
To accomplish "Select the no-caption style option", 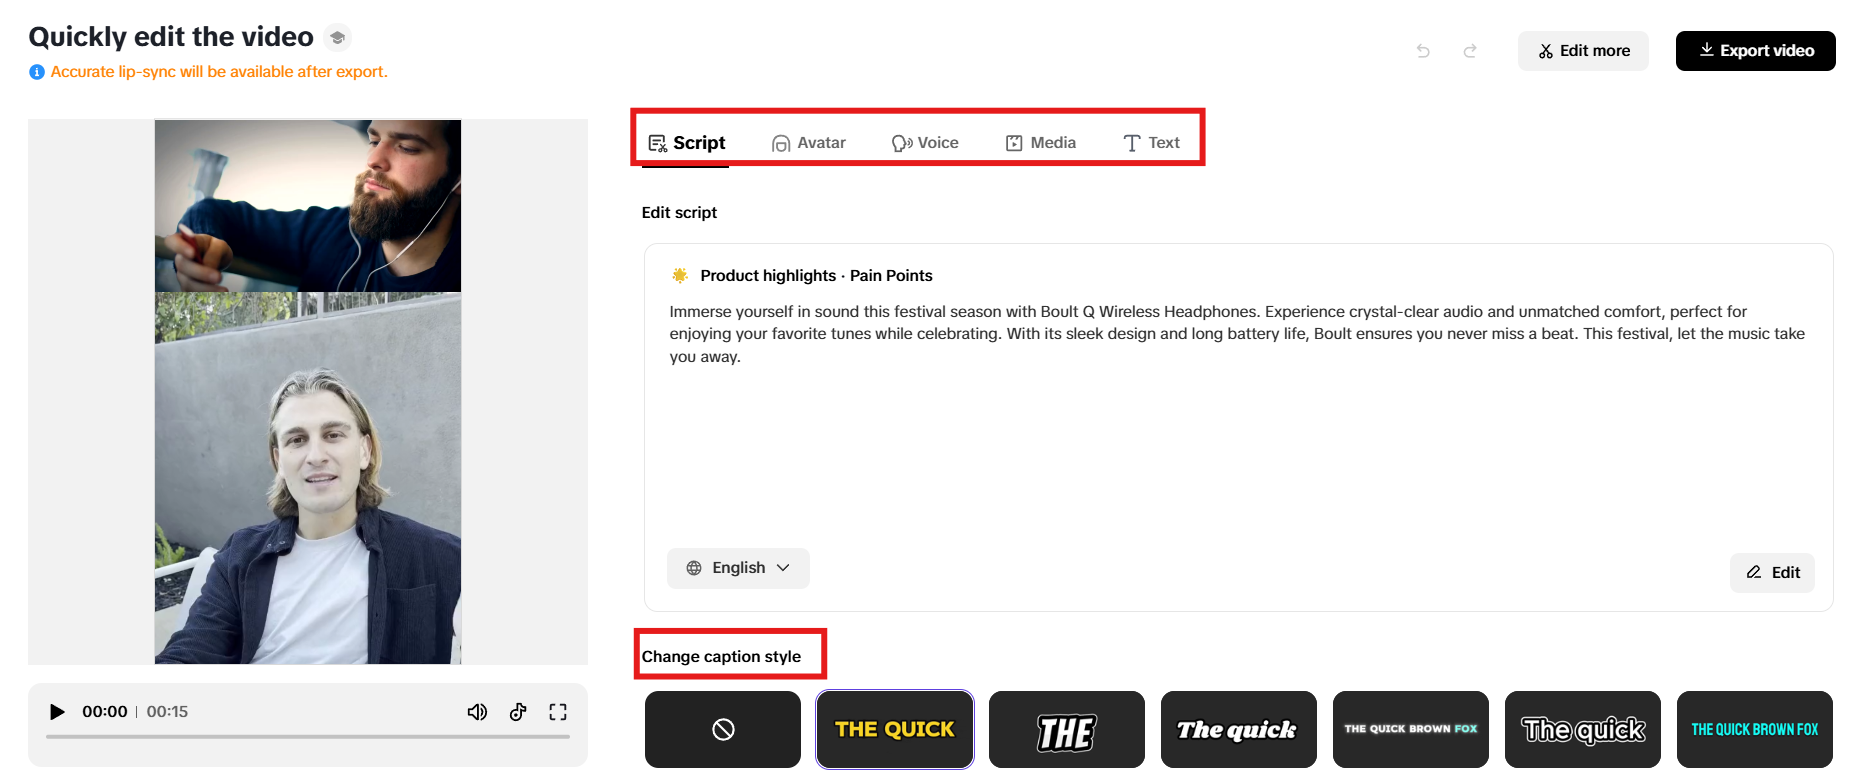I will click(723, 730).
